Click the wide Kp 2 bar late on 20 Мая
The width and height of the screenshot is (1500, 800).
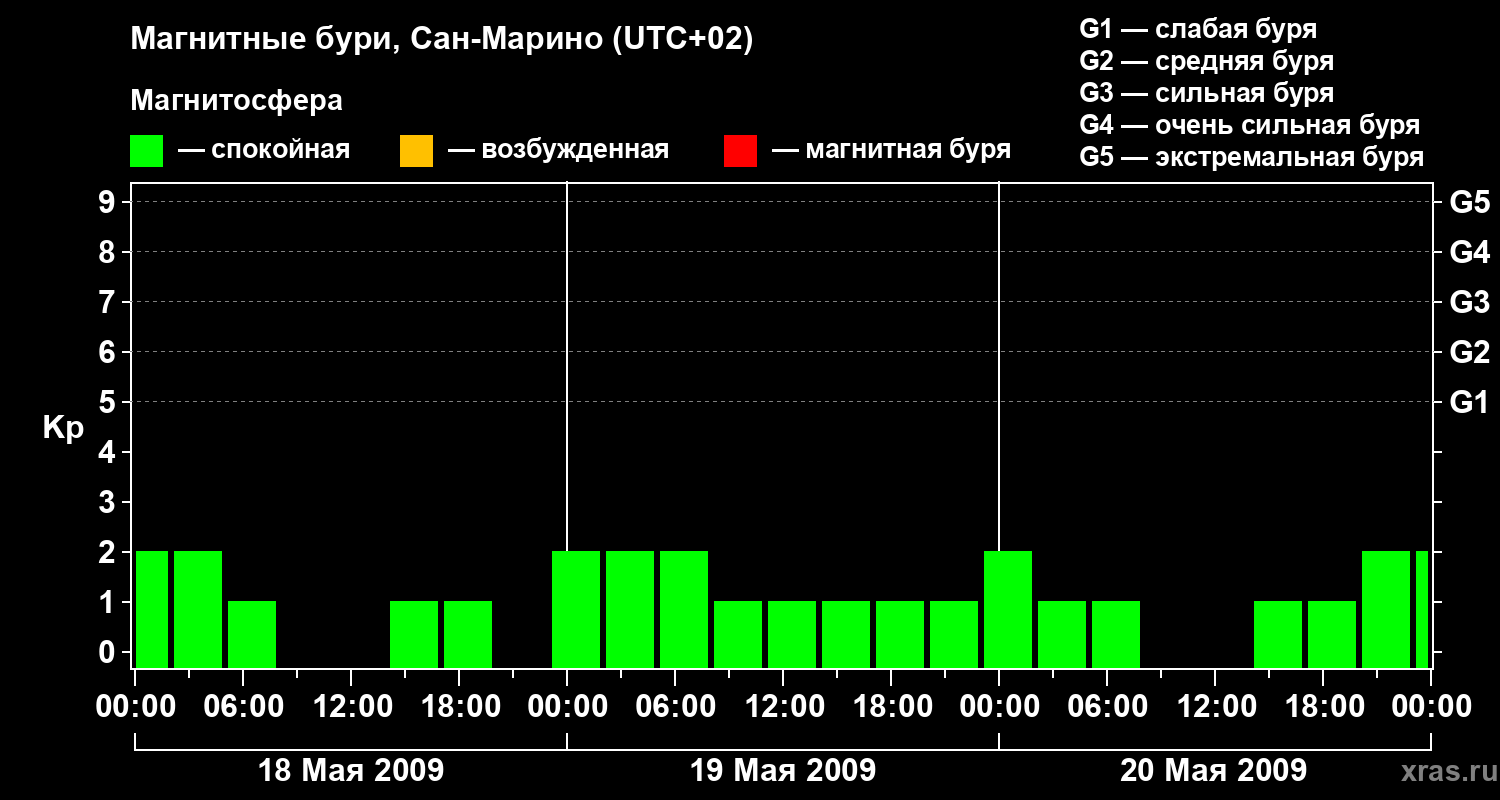[1386, 609]
